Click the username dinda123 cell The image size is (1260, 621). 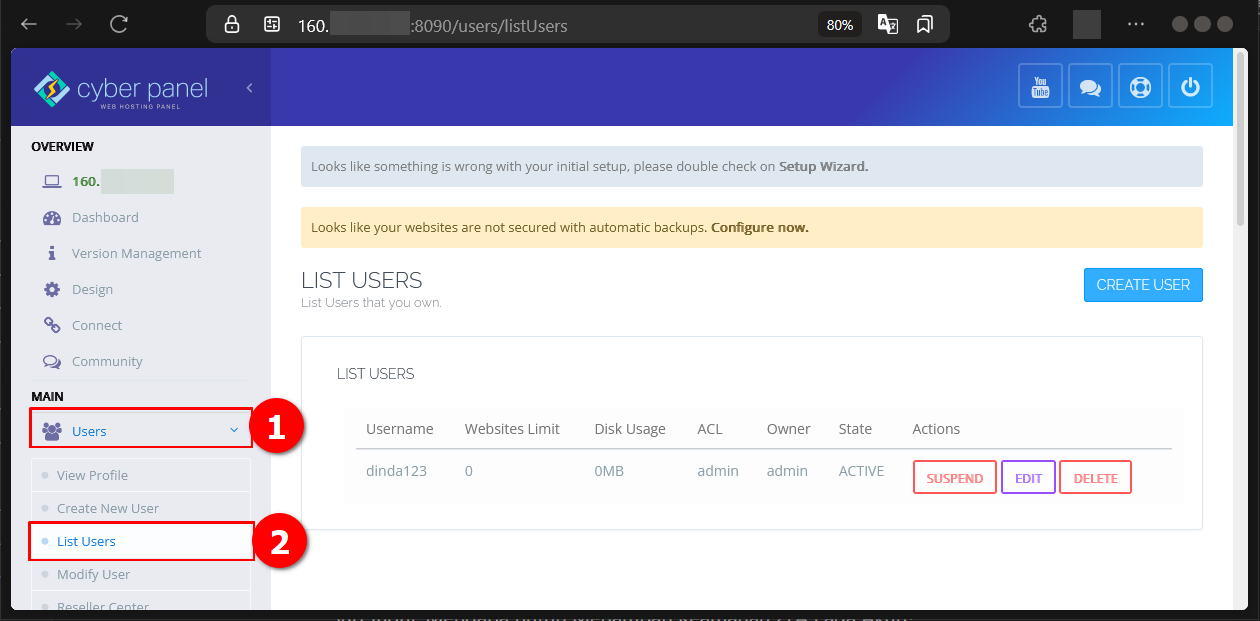pos(396,471)
